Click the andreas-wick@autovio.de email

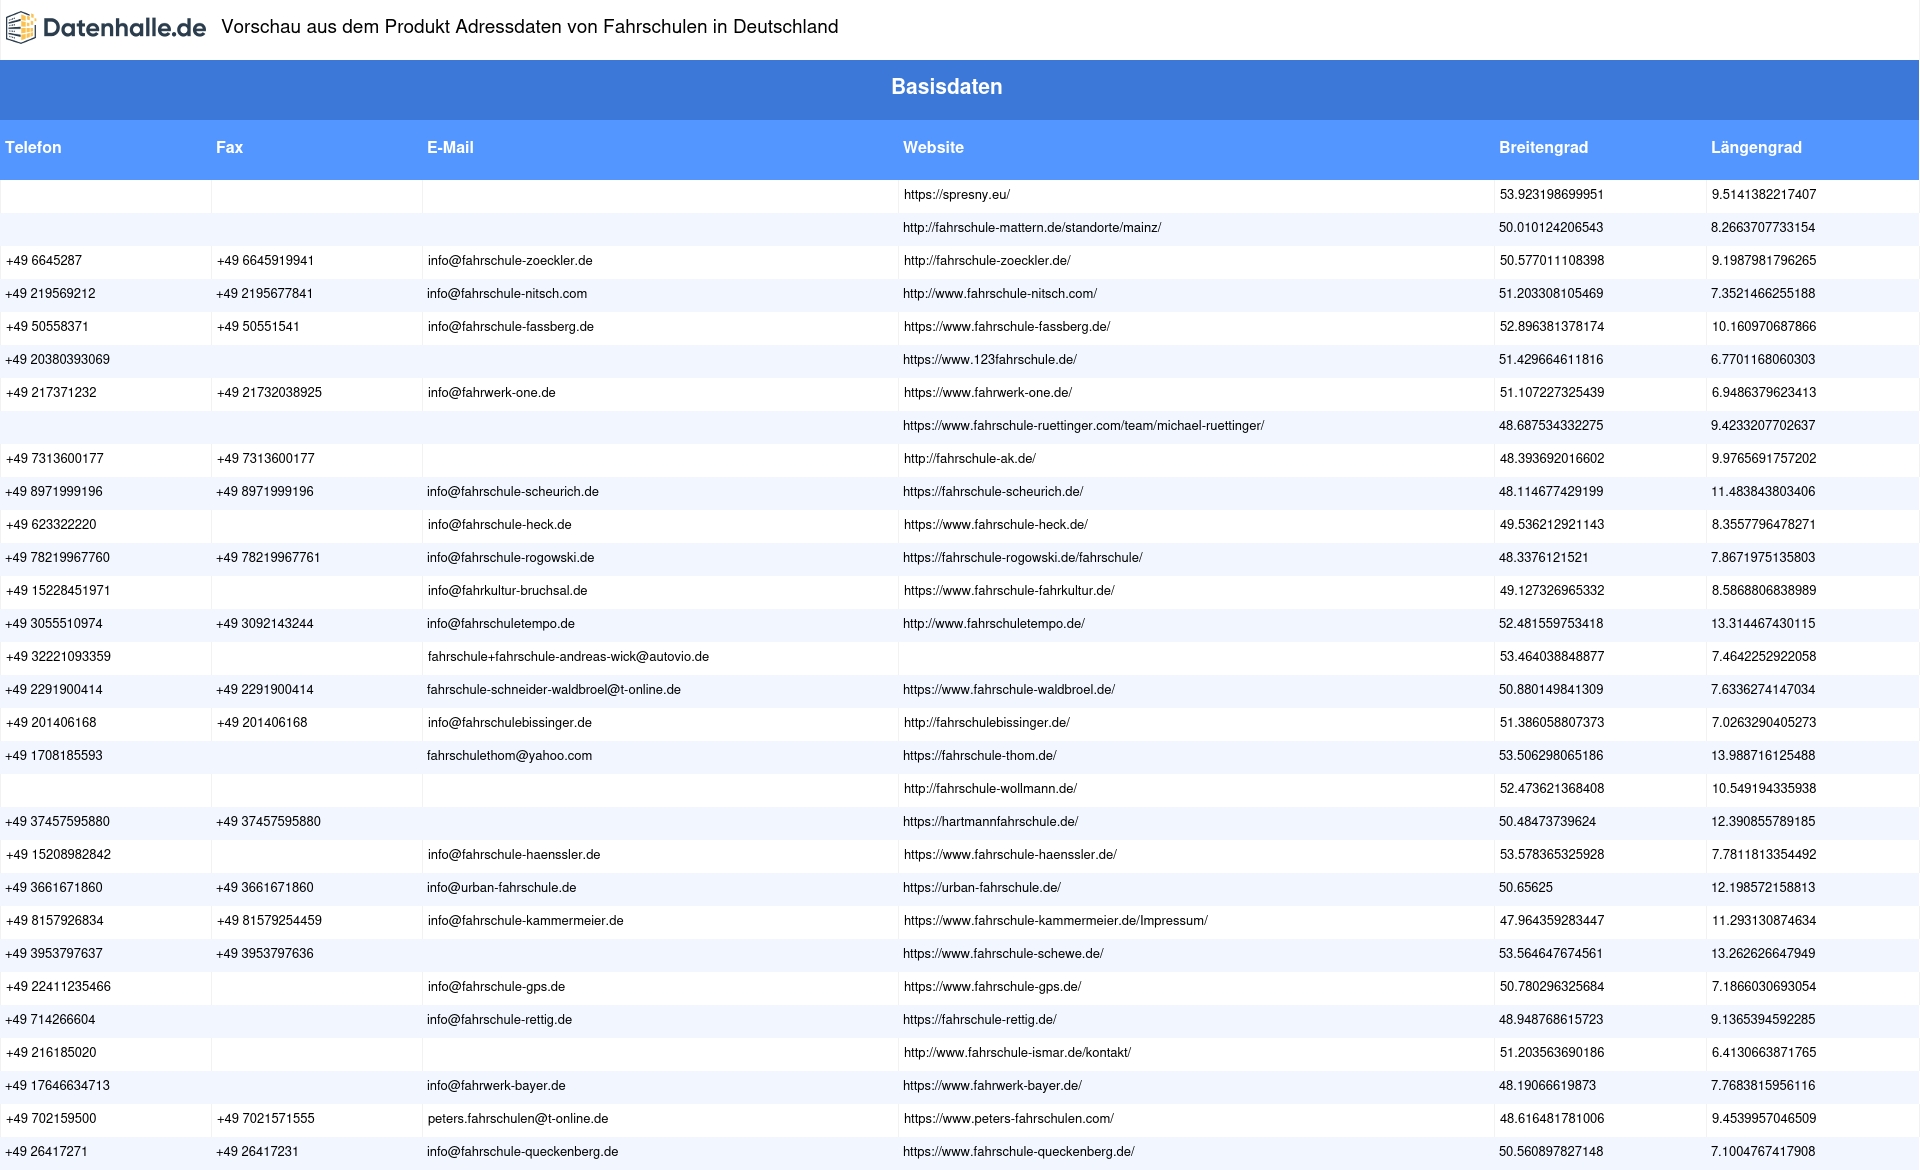568,657
